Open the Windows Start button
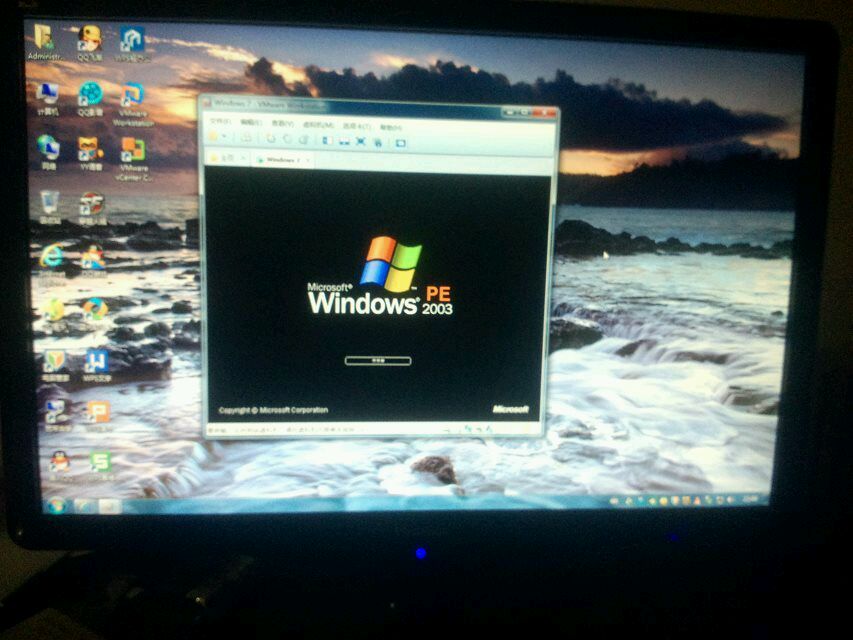Viewport: 853px width, 640px height. click(56, 506)
